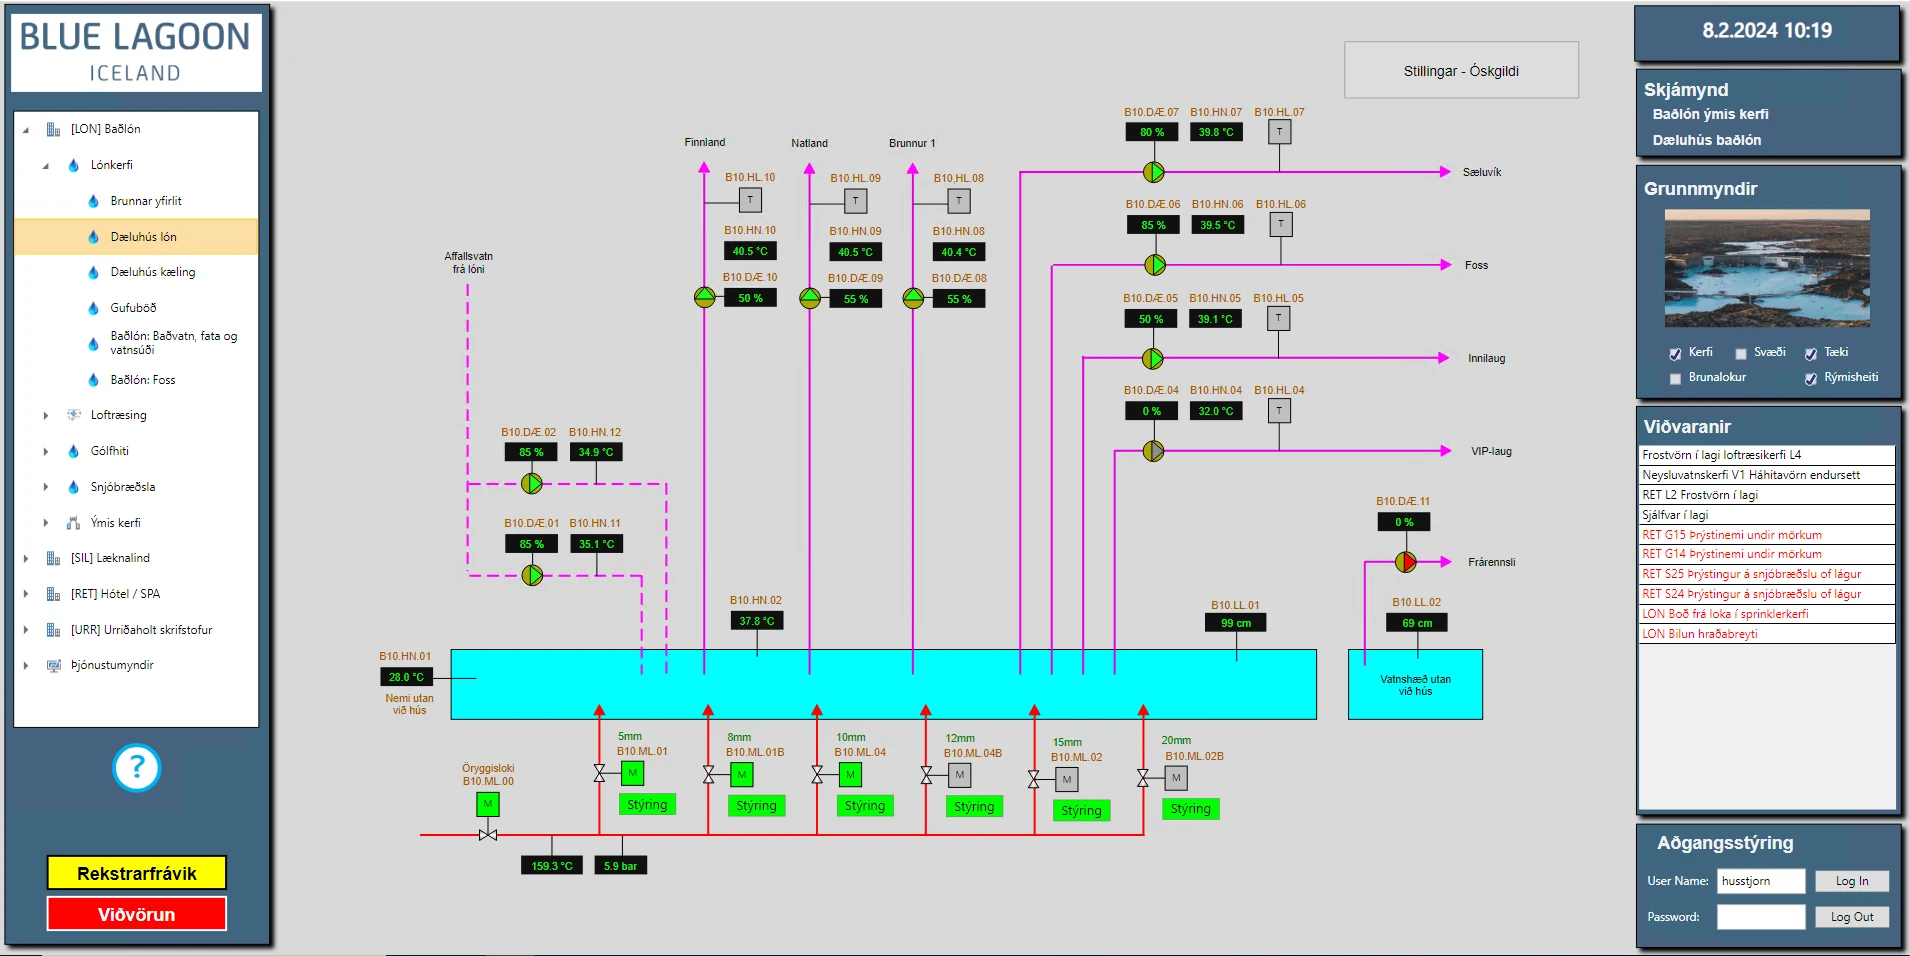
Task: Select pump B10.DÆ.07 on the Sæluvík line
Action: [x=1153, y=172]
